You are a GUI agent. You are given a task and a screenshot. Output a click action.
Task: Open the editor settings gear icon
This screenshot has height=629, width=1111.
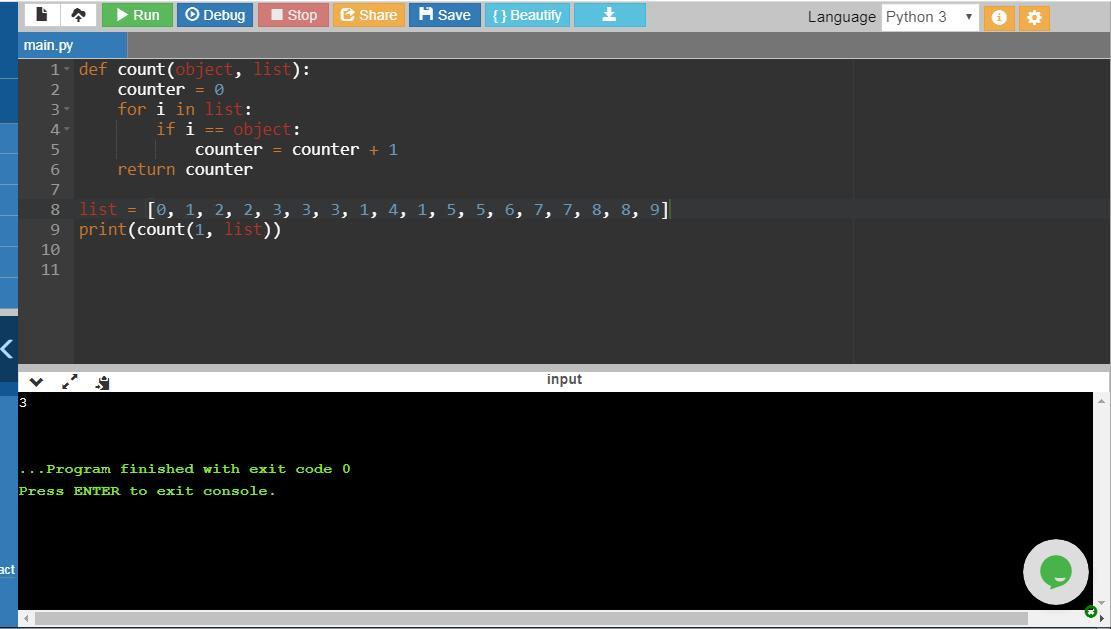(x=1034, y=17)
